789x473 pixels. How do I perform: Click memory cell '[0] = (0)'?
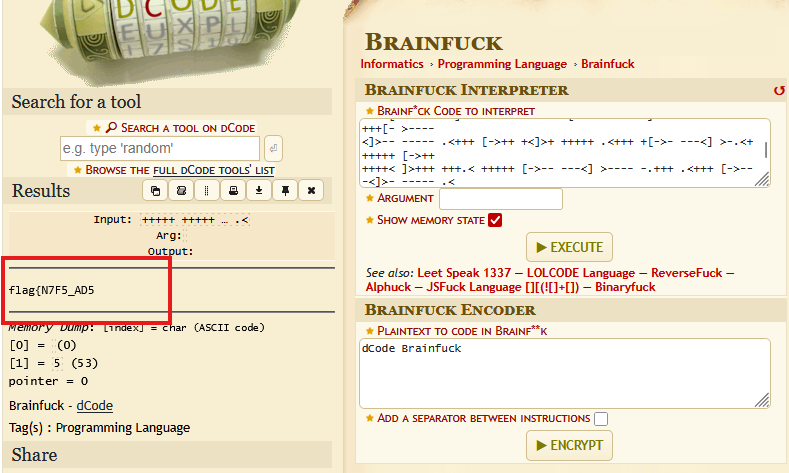point(43,346)
